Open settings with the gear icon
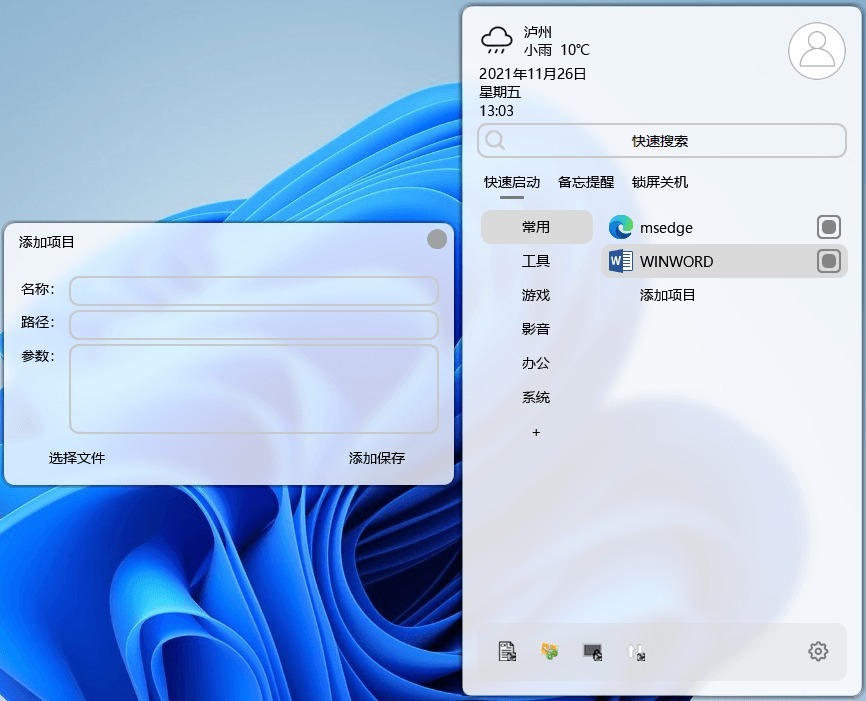 click(x=818, y=652)
